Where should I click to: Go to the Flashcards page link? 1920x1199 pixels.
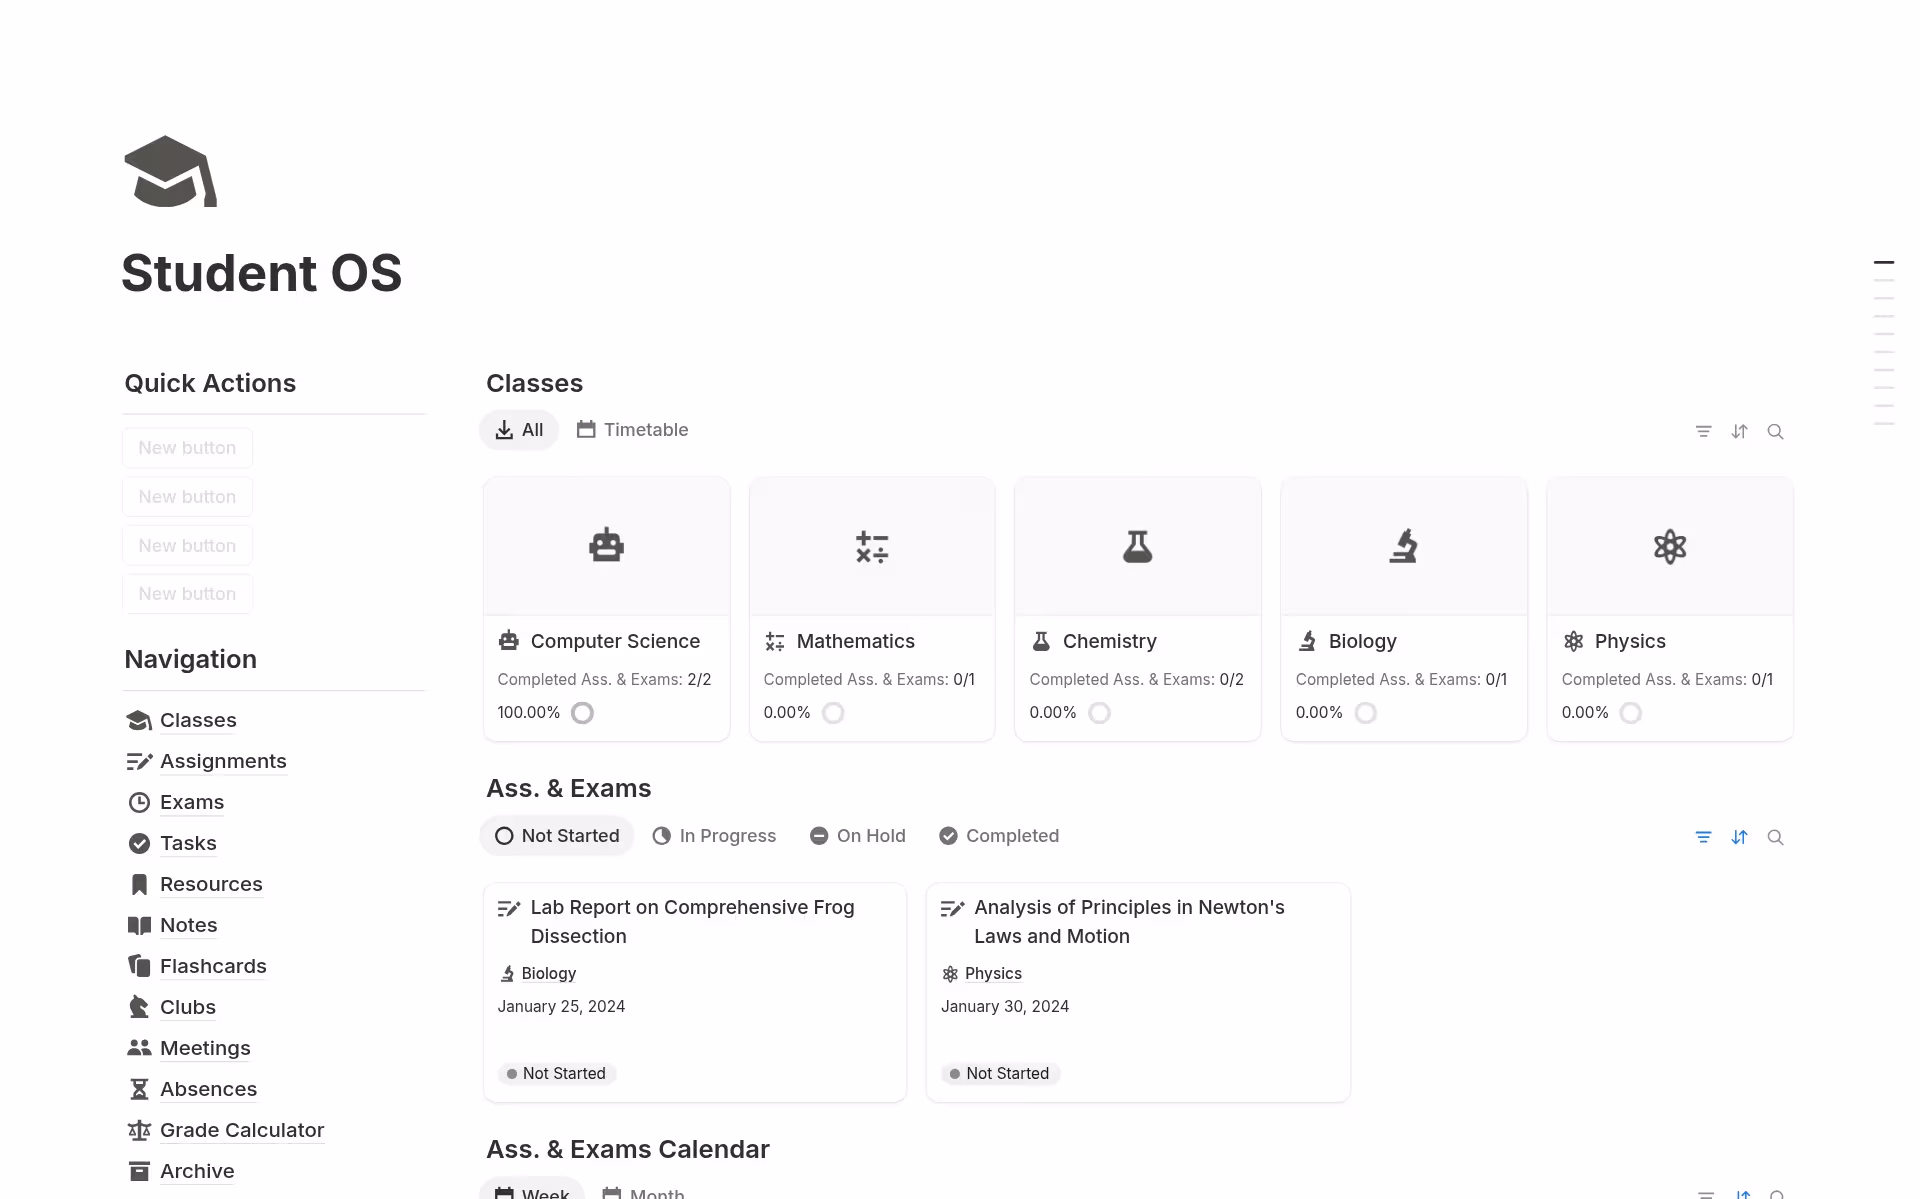point(213,966)
